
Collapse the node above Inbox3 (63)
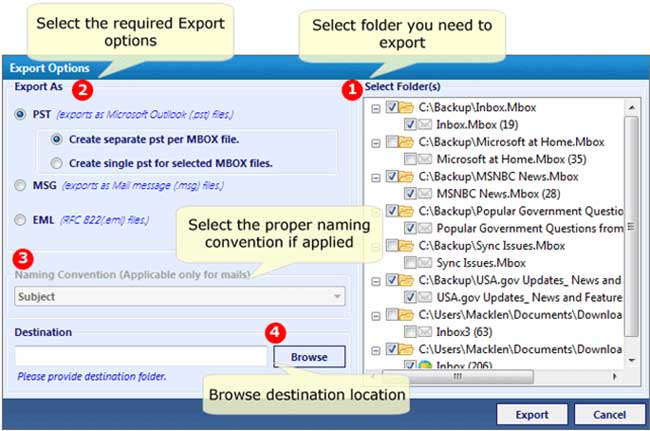[x=376, y=316]
